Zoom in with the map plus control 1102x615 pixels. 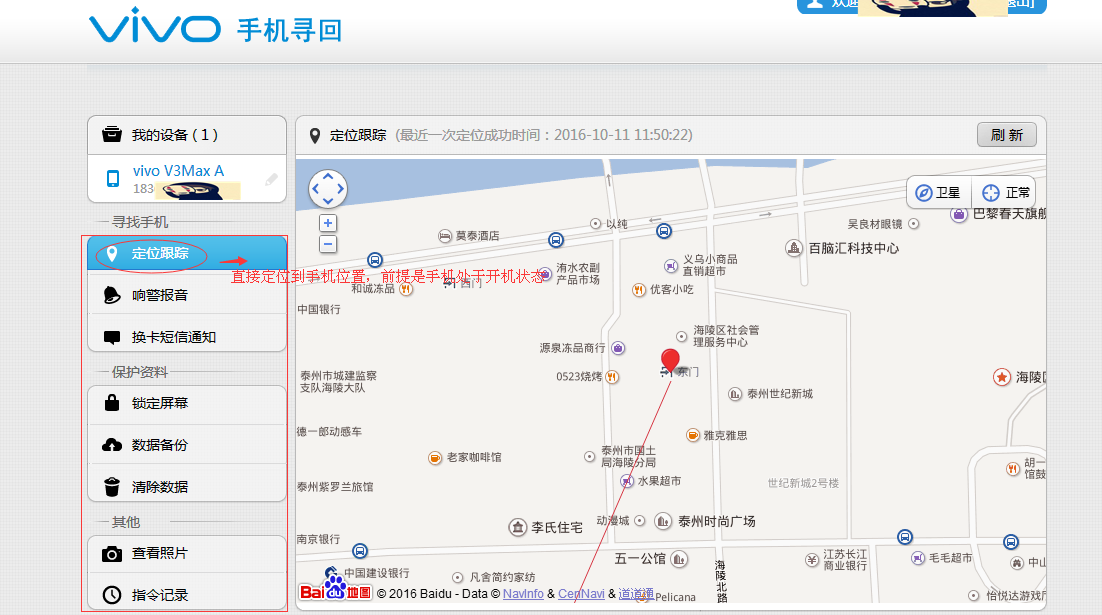pos(327,222)
